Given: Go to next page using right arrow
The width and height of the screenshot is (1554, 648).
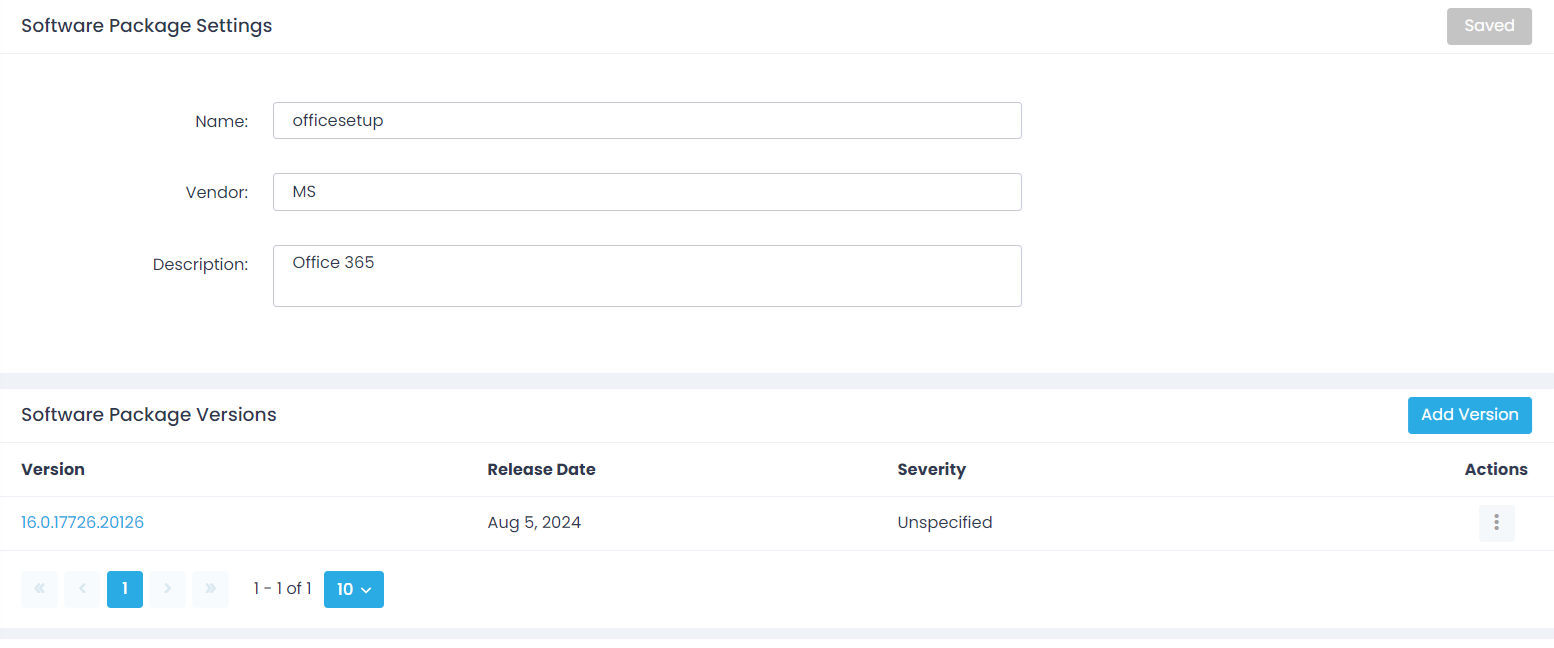Looking at the screenshot, I should pyautogui.click(x=167, y=589).
